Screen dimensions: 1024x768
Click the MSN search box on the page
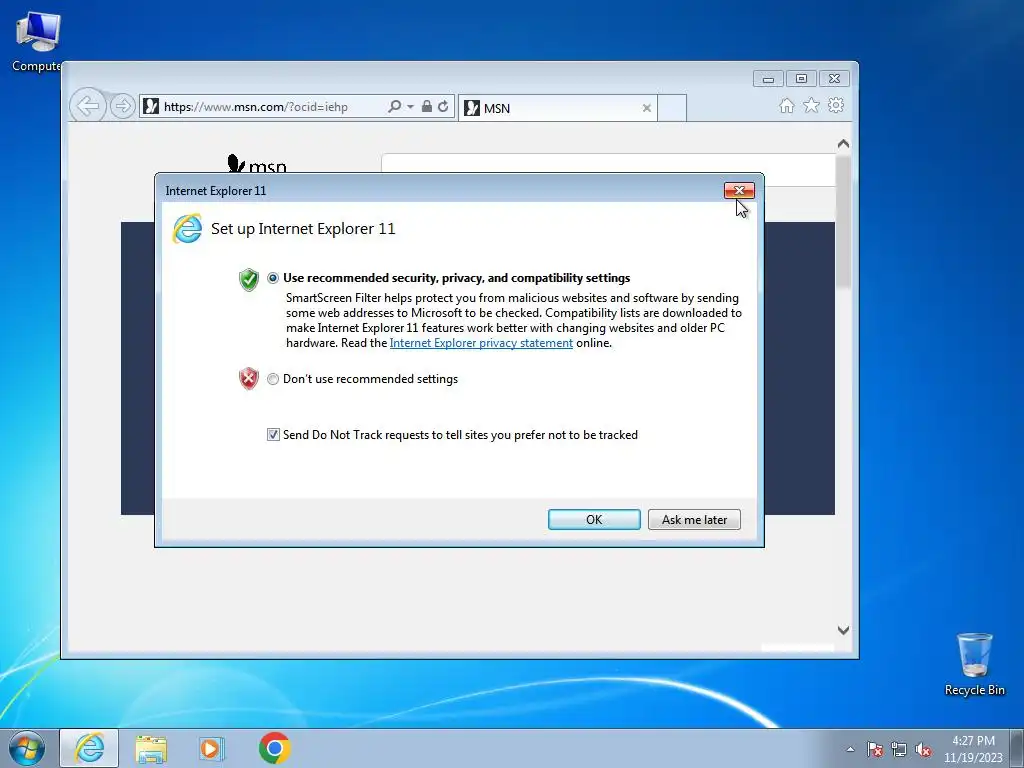click(608, 170)
